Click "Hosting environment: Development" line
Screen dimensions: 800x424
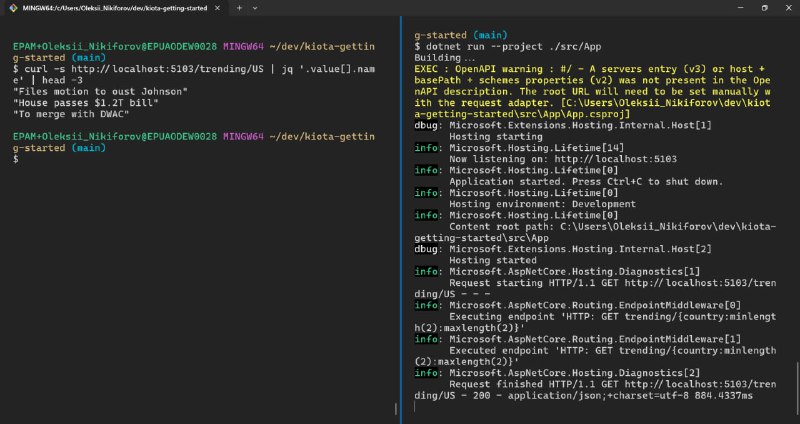point(542,204)
